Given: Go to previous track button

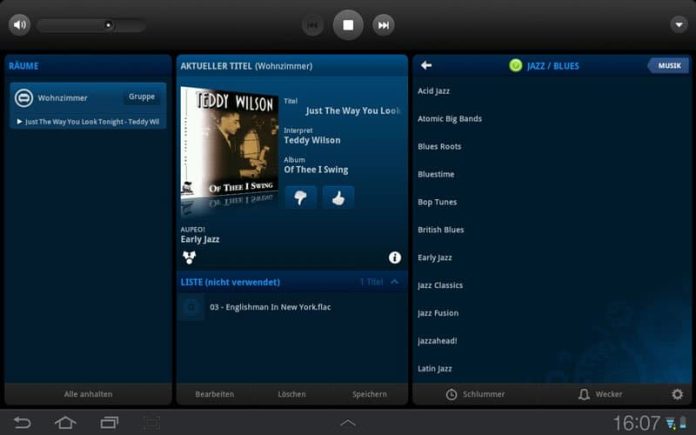Looking at the screenshot, I should pyautogui.click(x=313, y=25).
